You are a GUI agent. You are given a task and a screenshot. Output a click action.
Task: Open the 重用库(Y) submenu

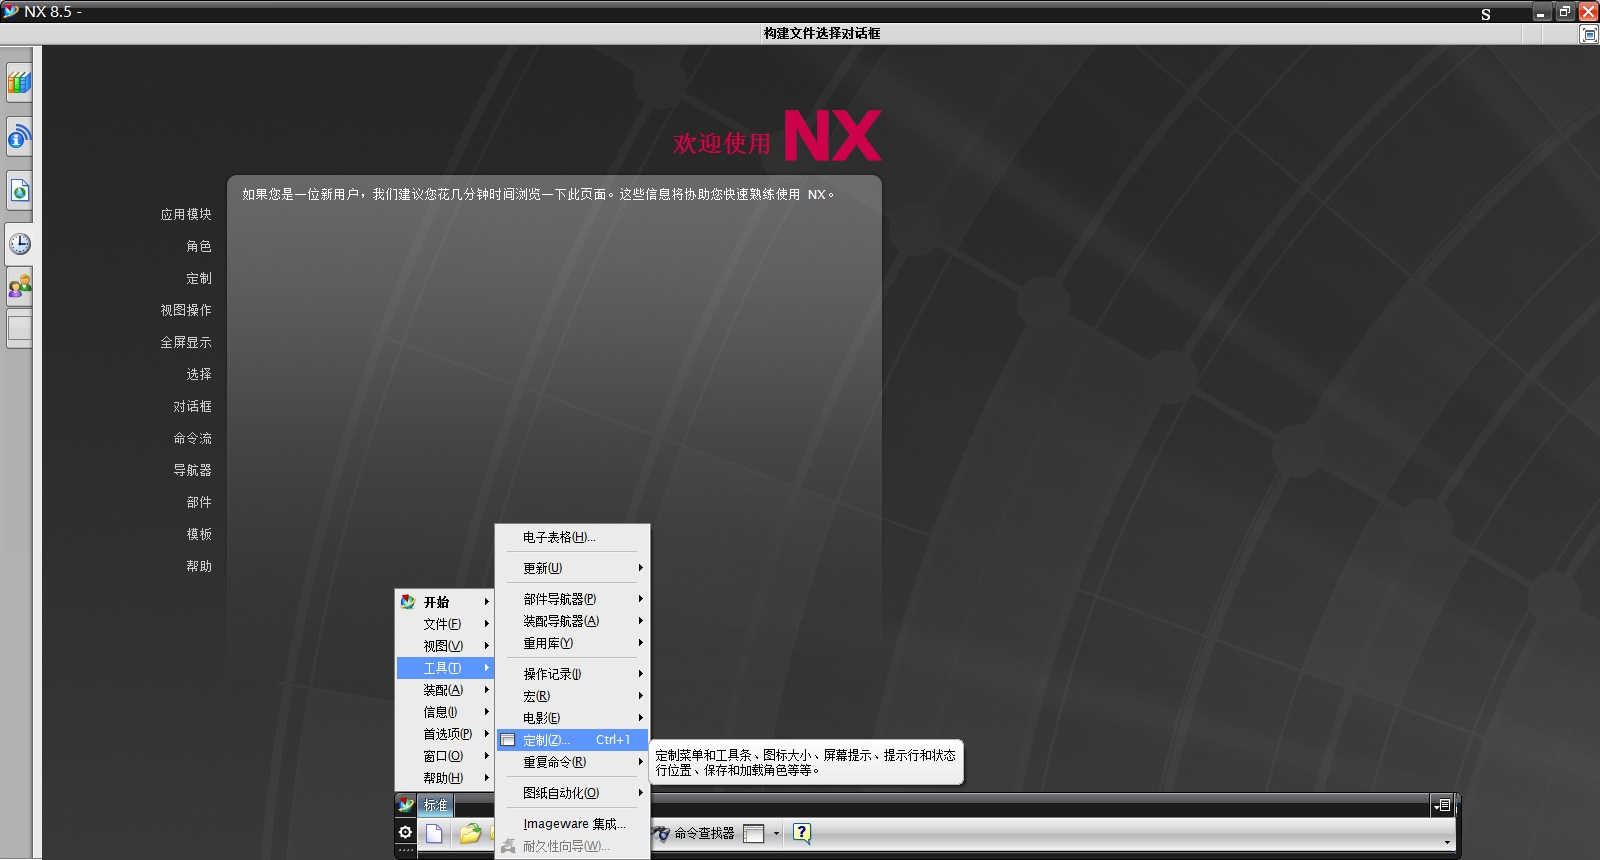point(572,643)
